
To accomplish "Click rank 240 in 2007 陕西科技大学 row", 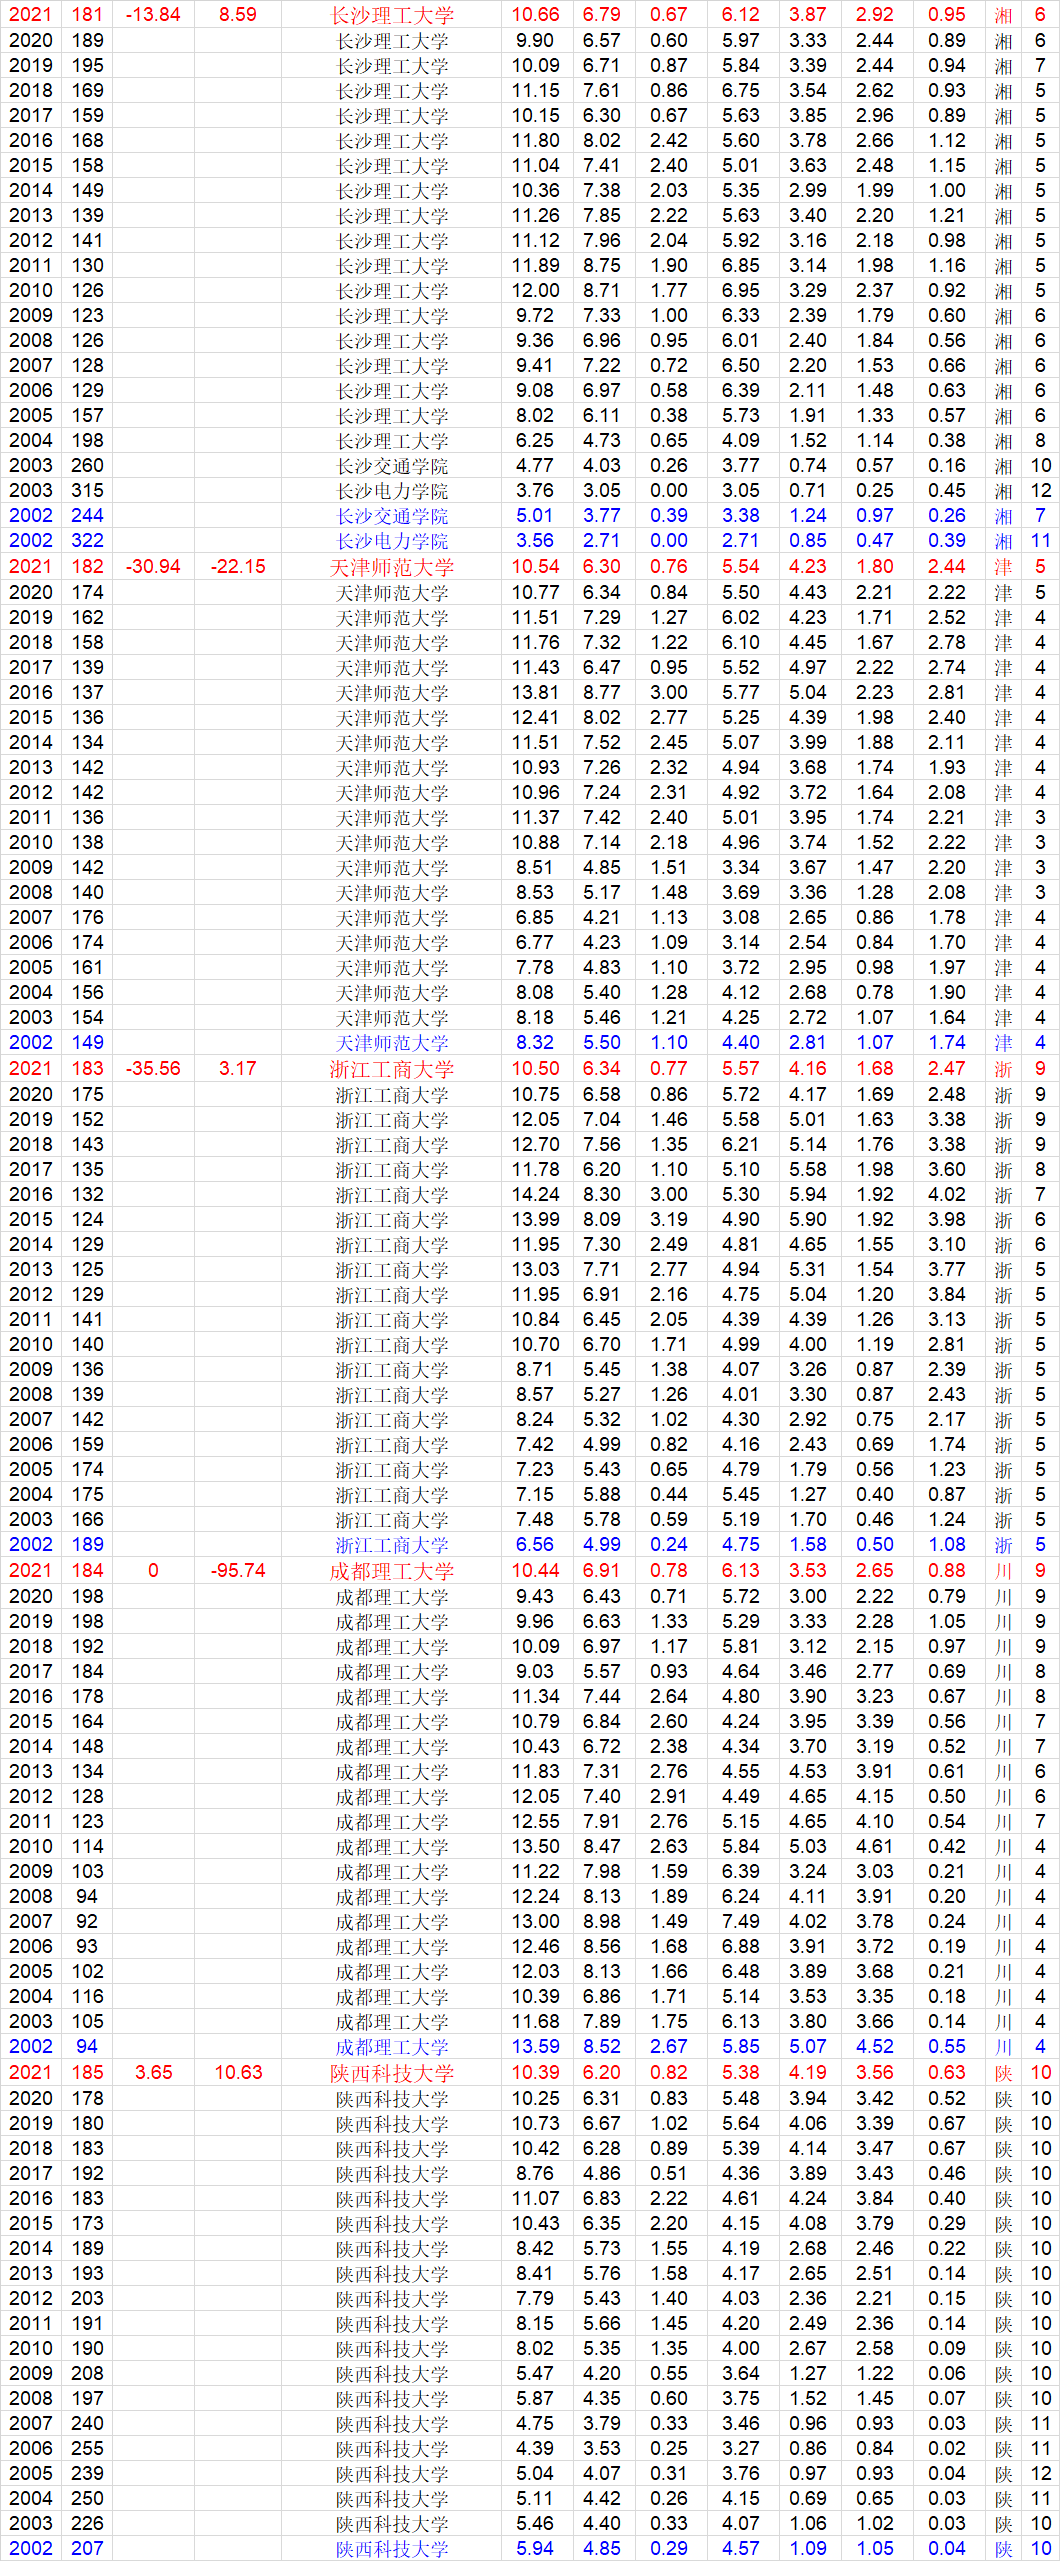I will pos(87,2424).
